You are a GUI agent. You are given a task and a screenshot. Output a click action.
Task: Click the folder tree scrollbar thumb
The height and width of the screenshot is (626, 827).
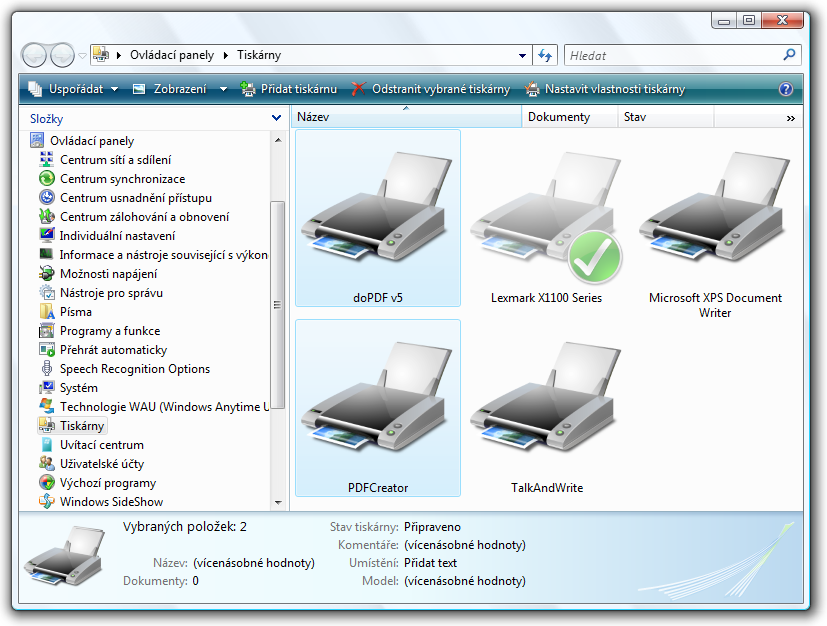[278, 305]
